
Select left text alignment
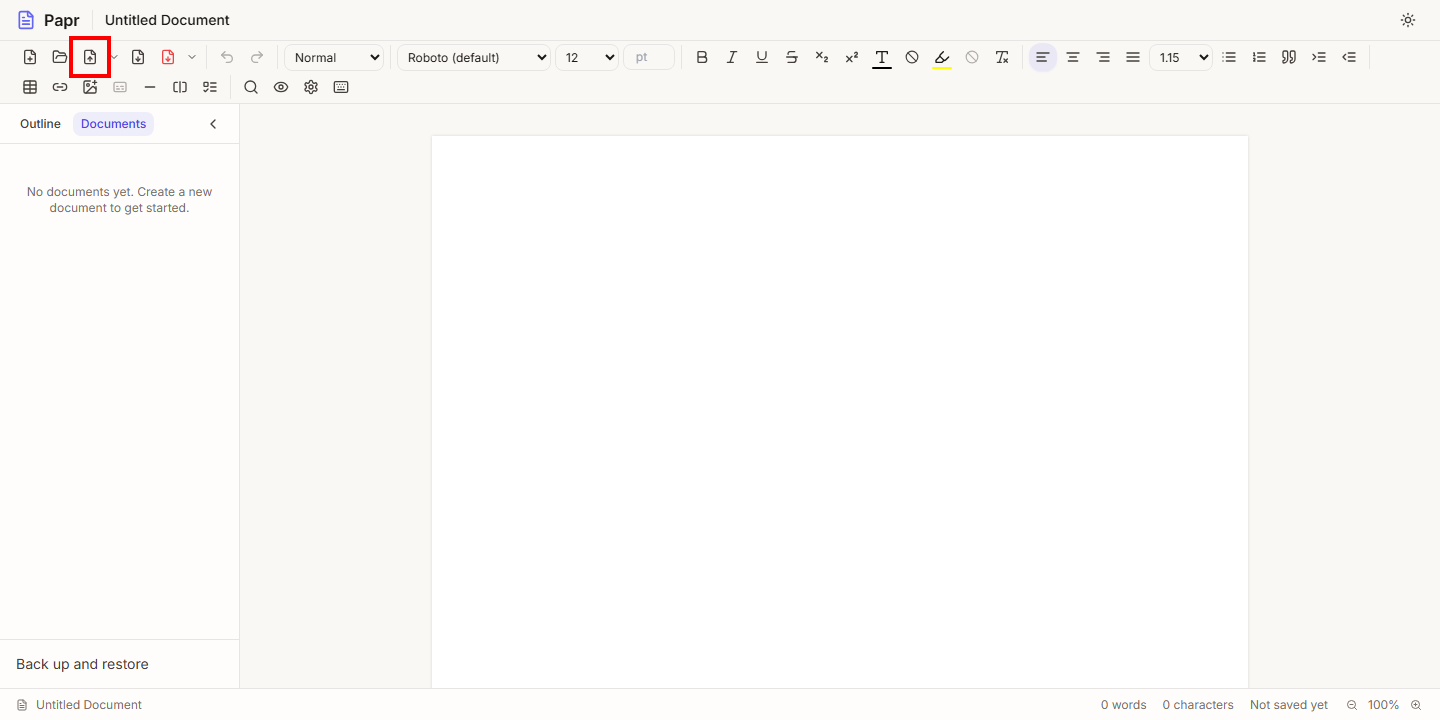[x=1043, y=57]
